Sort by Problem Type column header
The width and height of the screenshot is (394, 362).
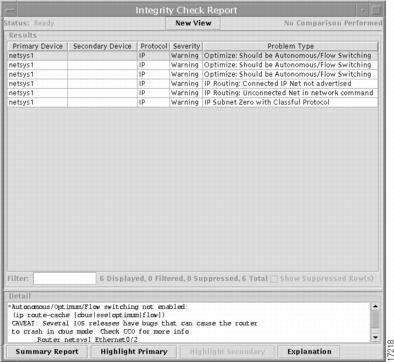(x=290, y=46)
